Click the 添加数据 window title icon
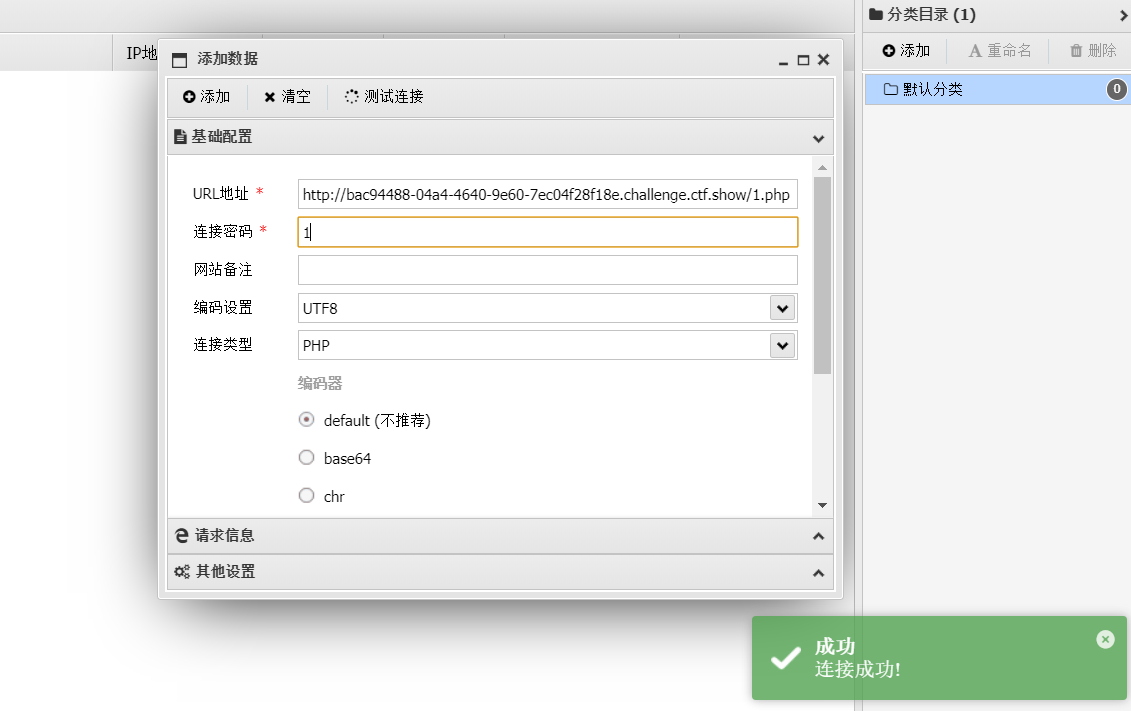 pyautogui.click(x=180, y=60)
